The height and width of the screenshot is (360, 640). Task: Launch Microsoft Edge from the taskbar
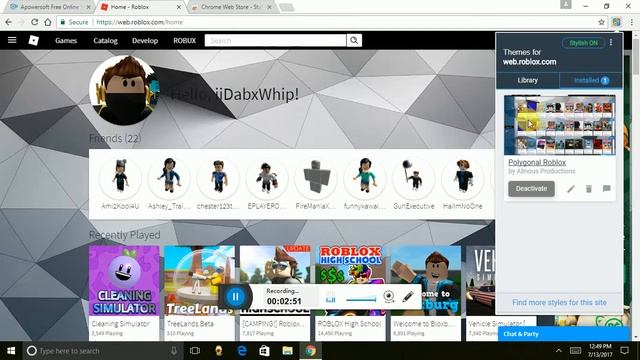[x=242, y=351]
